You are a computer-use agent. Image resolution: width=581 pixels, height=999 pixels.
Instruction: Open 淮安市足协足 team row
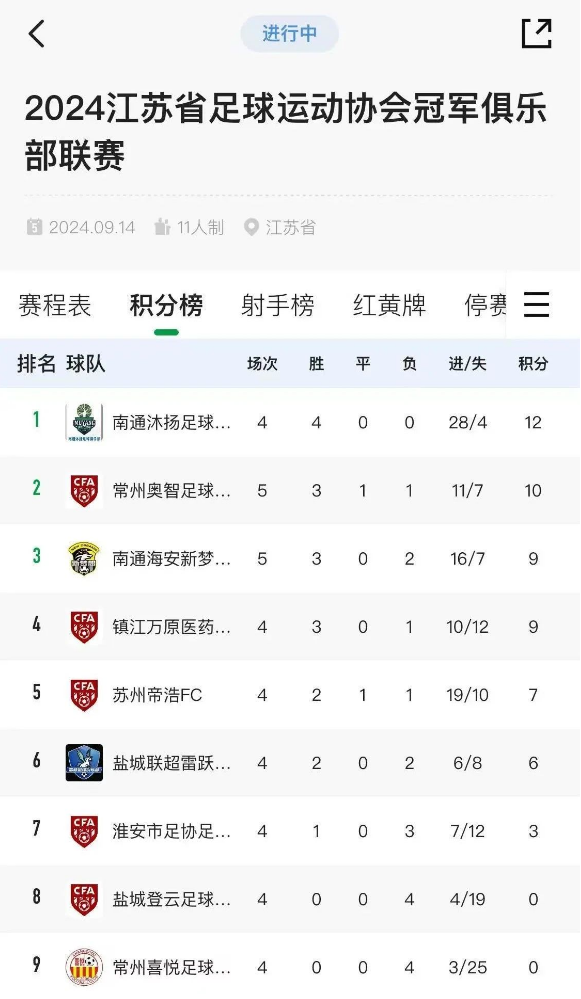pos(290,831)
